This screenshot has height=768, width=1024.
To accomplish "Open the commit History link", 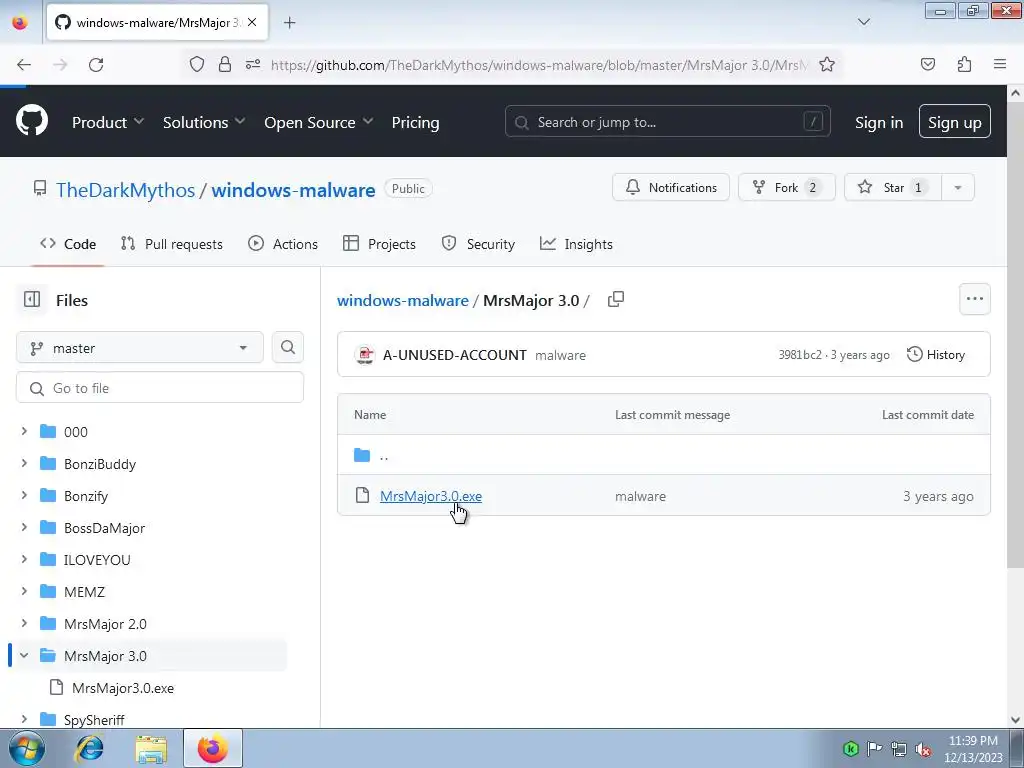I will [x=936, y=355].
